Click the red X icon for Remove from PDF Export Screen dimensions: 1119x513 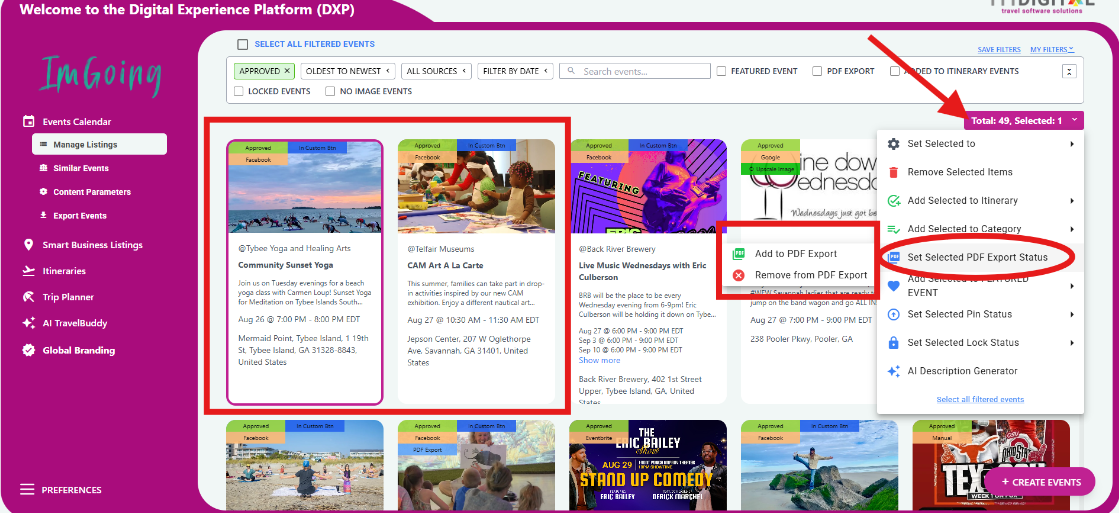(739, 275)
